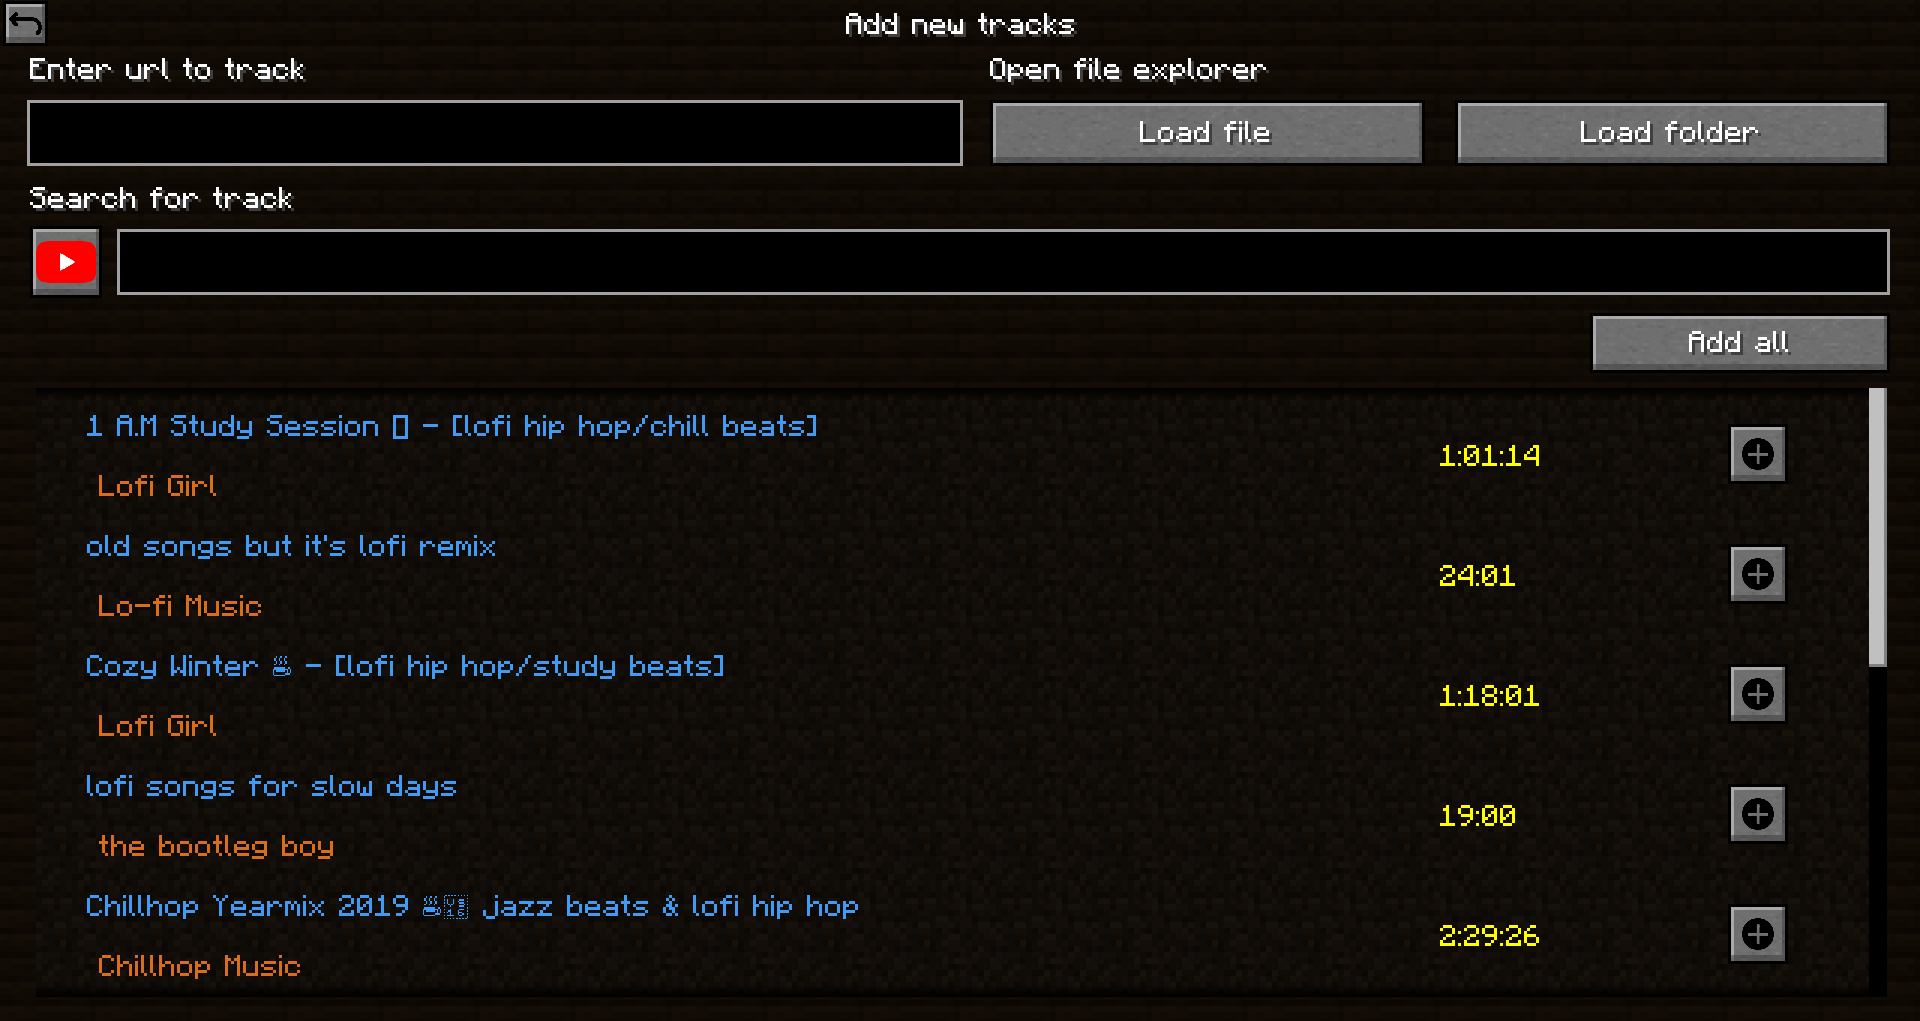Click Add all button
1920x1021 pixels.
(1739, 343)
